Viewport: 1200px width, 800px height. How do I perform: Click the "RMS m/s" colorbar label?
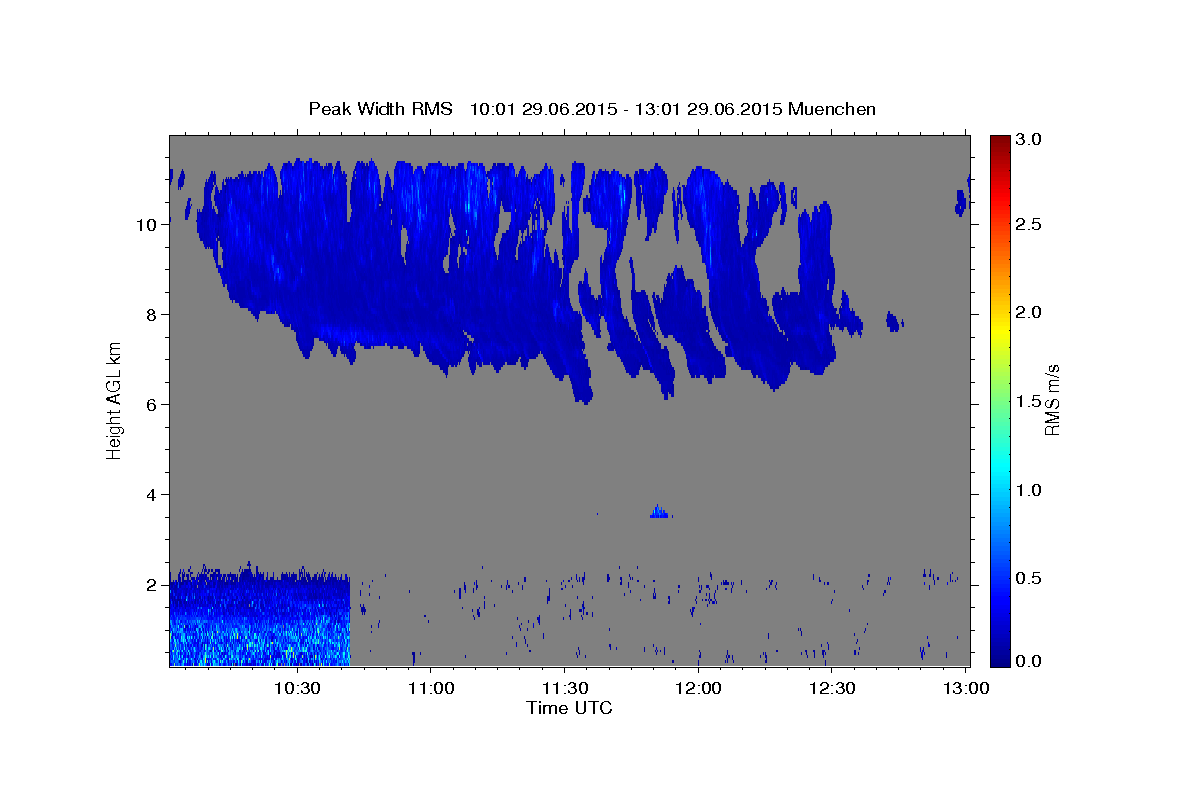click(x=1052, y=399)
